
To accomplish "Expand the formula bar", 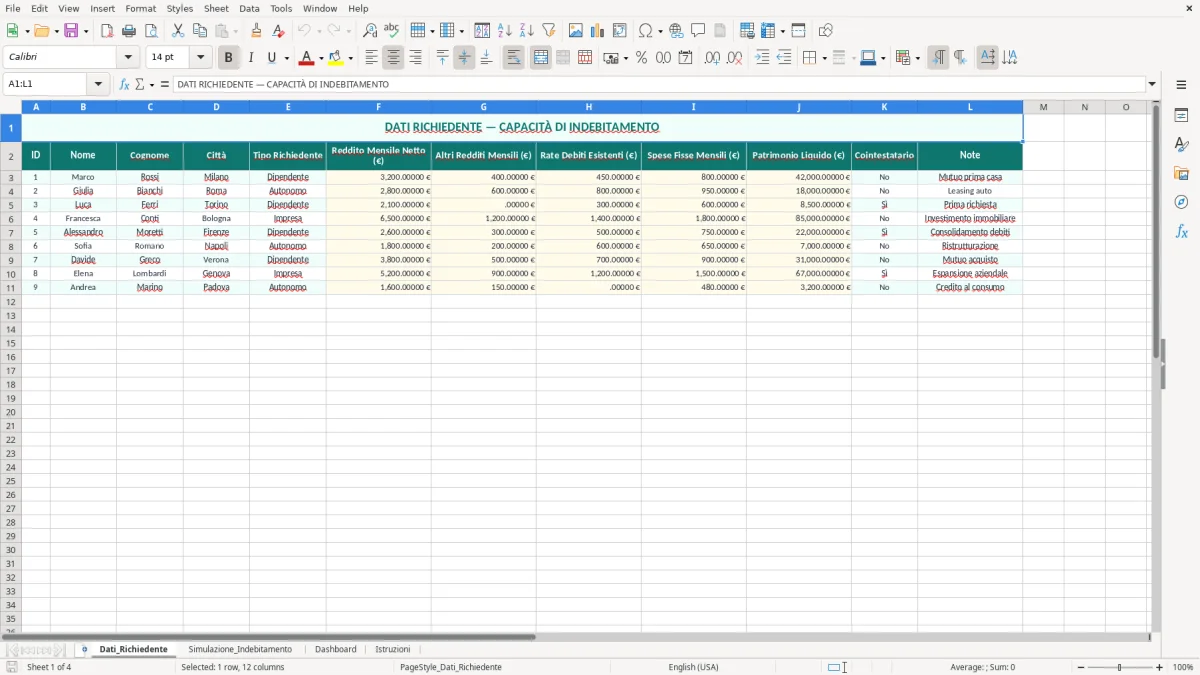I will point(1152,85).
